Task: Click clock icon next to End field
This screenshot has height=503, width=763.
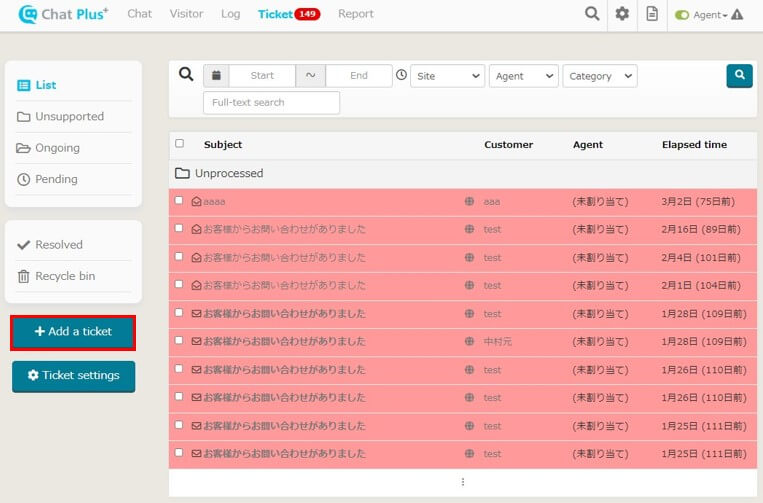Action: point(401,75)
